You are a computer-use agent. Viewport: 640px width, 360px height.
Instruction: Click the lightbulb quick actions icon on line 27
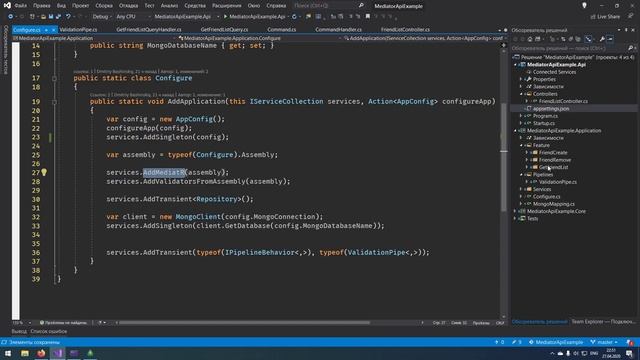[44, 172]
